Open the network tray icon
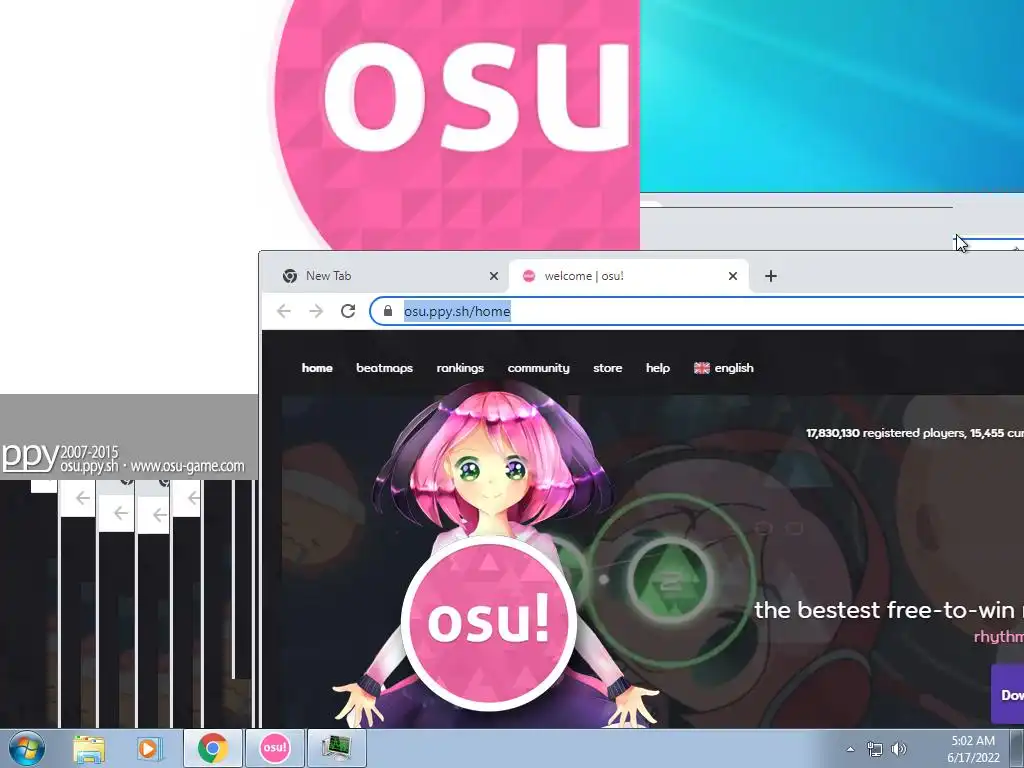 click(874, 749)
